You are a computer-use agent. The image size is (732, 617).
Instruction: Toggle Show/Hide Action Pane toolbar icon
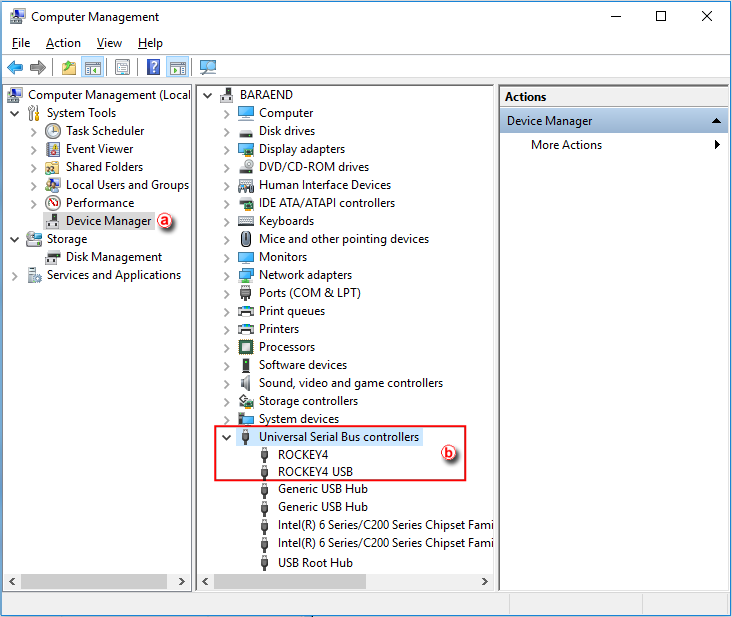pos(178,68)
